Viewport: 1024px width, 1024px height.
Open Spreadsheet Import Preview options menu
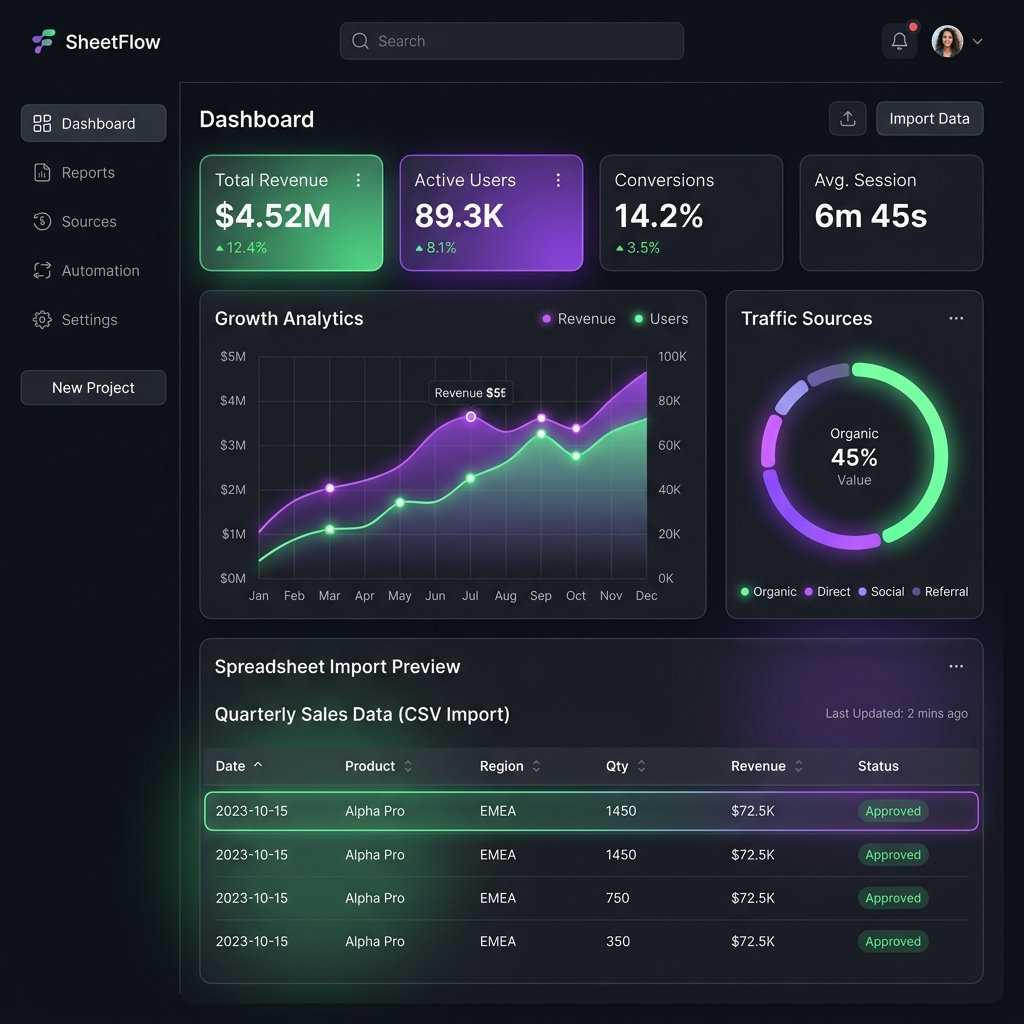coord(955,666)
